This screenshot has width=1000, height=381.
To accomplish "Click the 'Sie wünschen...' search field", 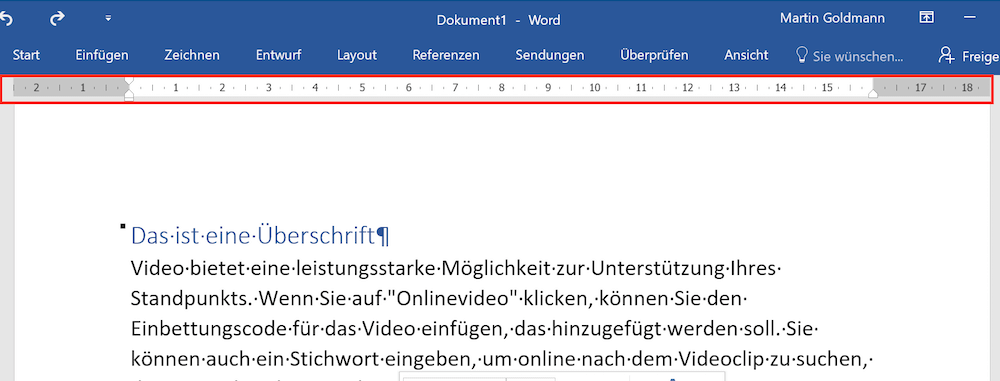I will (x=858, y=56).
